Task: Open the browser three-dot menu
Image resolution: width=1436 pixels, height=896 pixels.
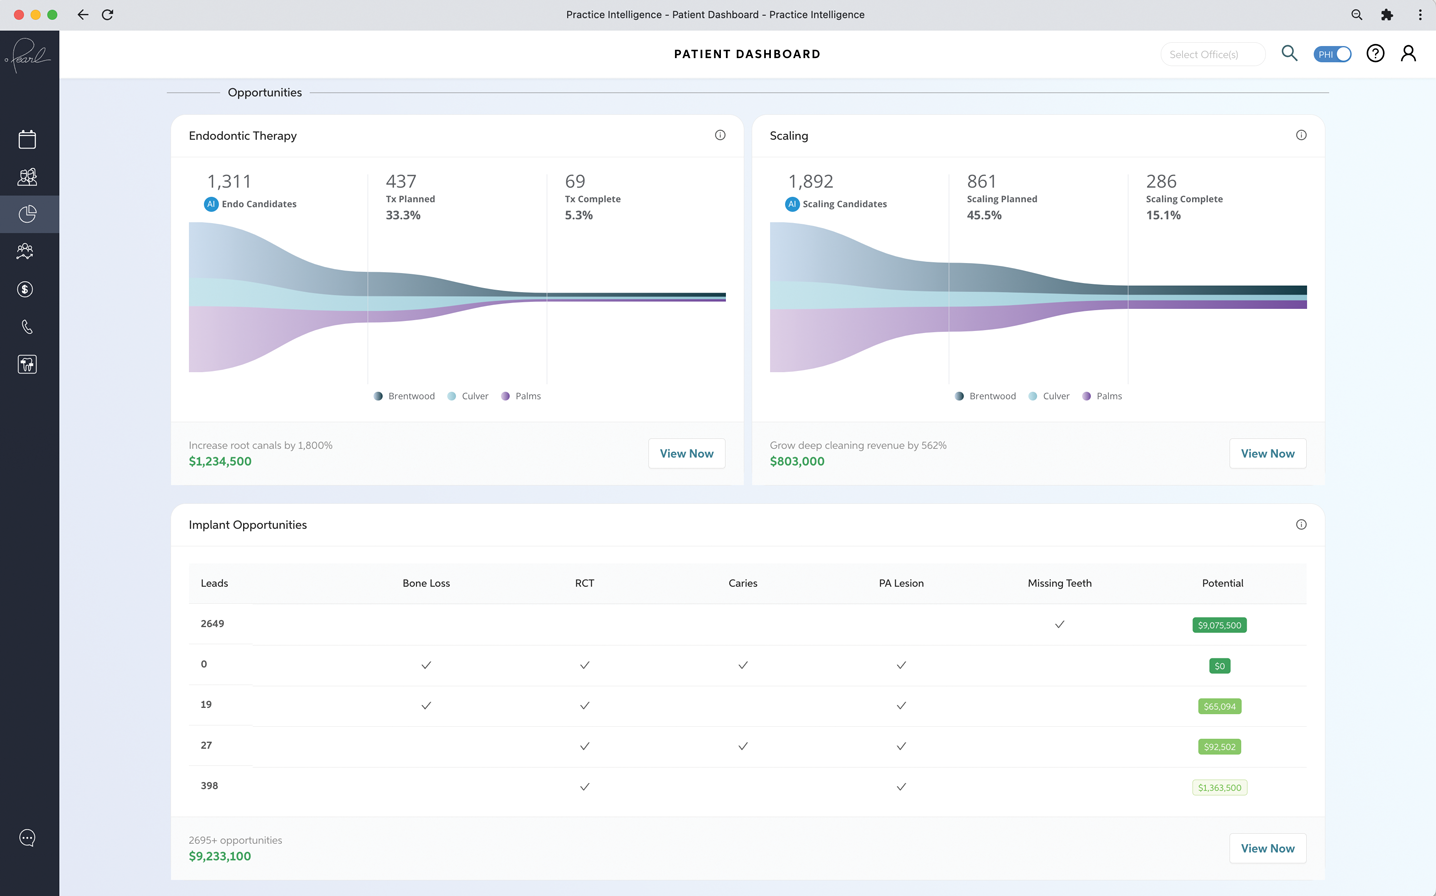Action: coord(1419,15)
